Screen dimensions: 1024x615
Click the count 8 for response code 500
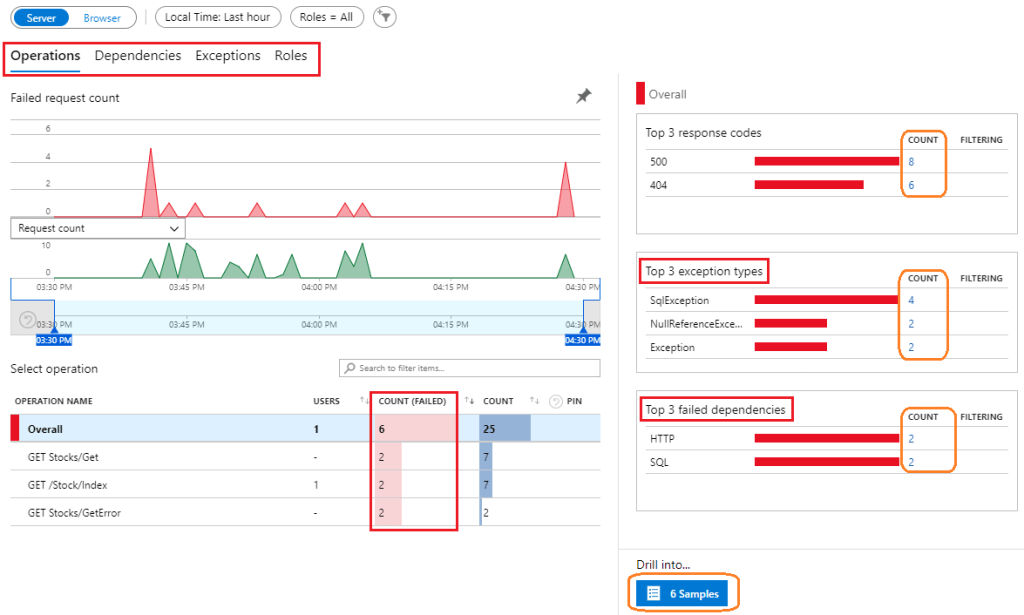pos(911,161)
